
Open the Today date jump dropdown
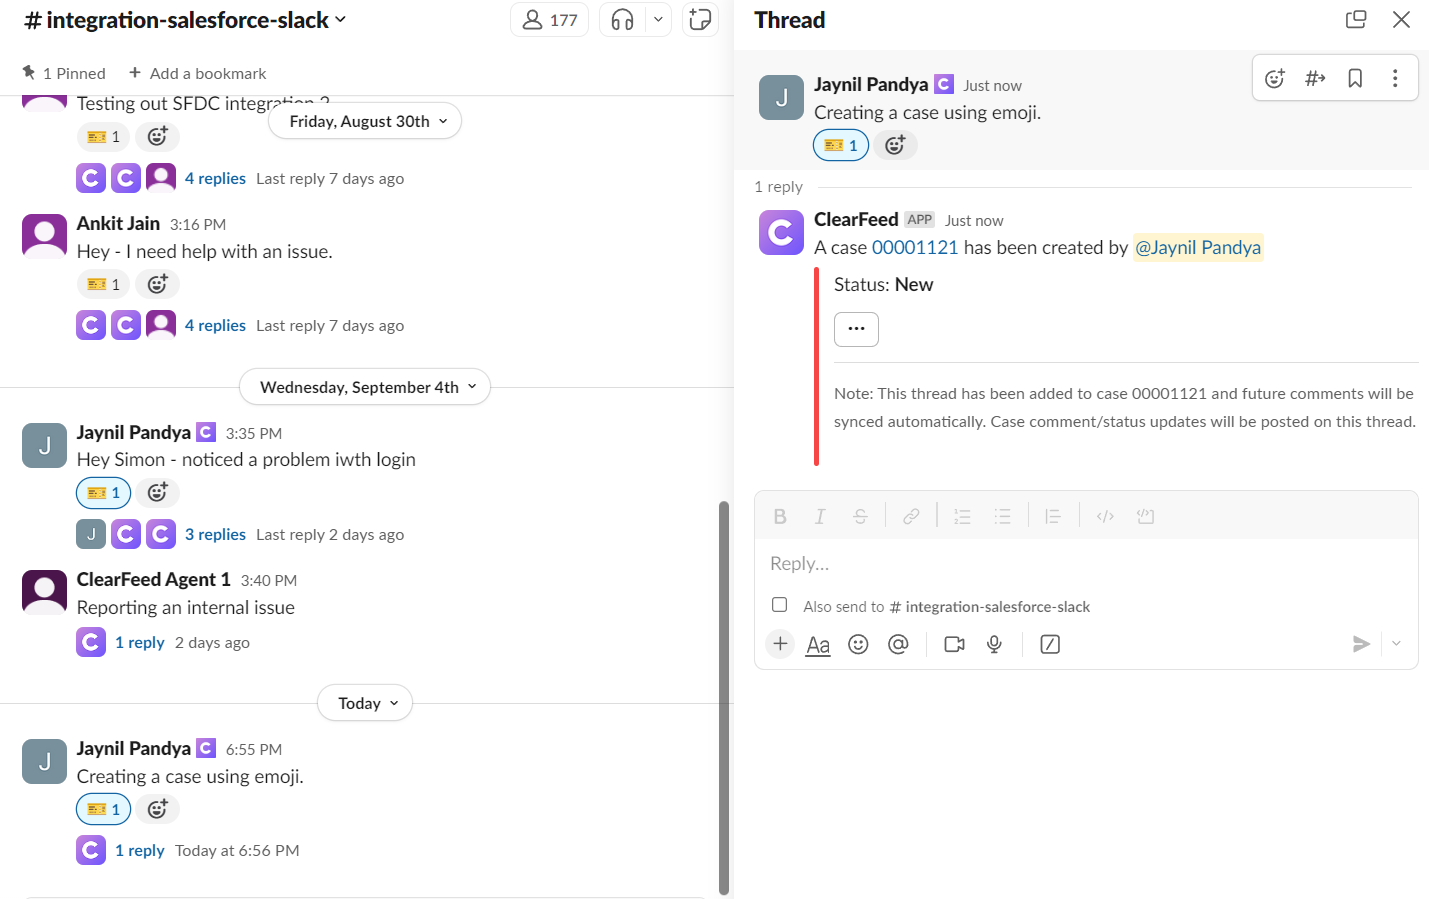click(365, 703)
